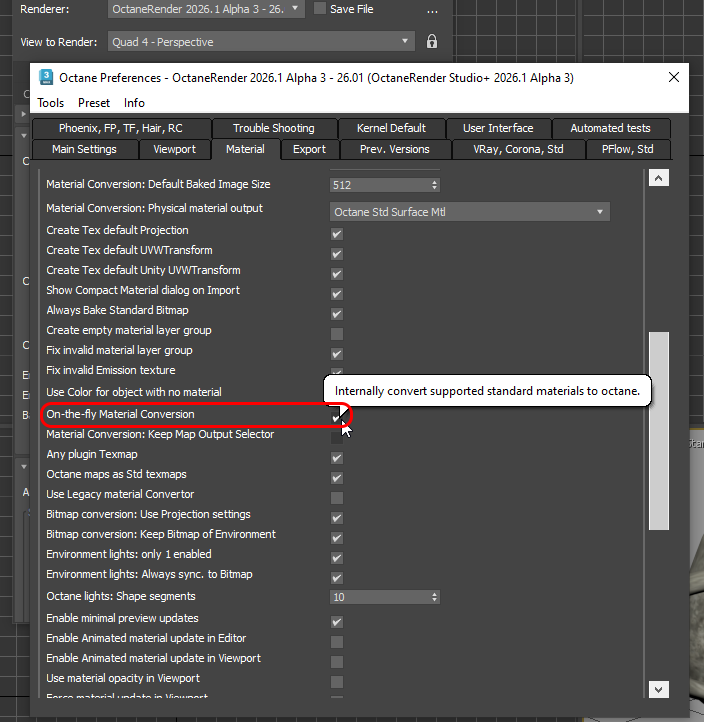704x722 pixels.
Task: Switch to the Trouble Shooting tab
Action: 274,128
